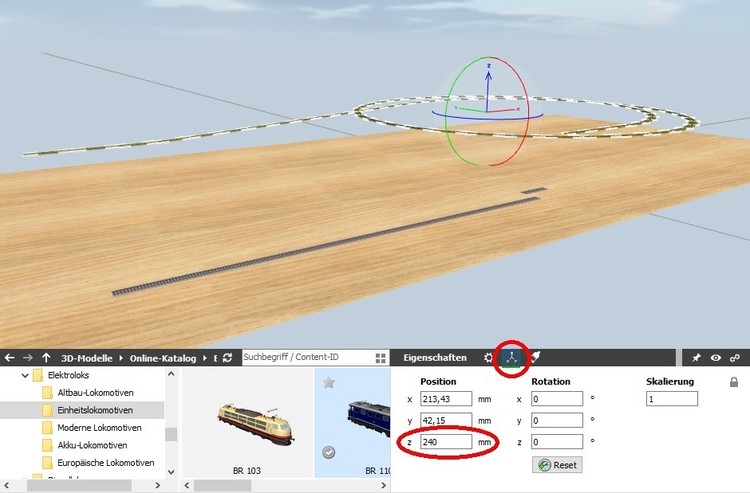Edit the Position x value 213,43
The image size is (750, 493).
coord(446,399)
